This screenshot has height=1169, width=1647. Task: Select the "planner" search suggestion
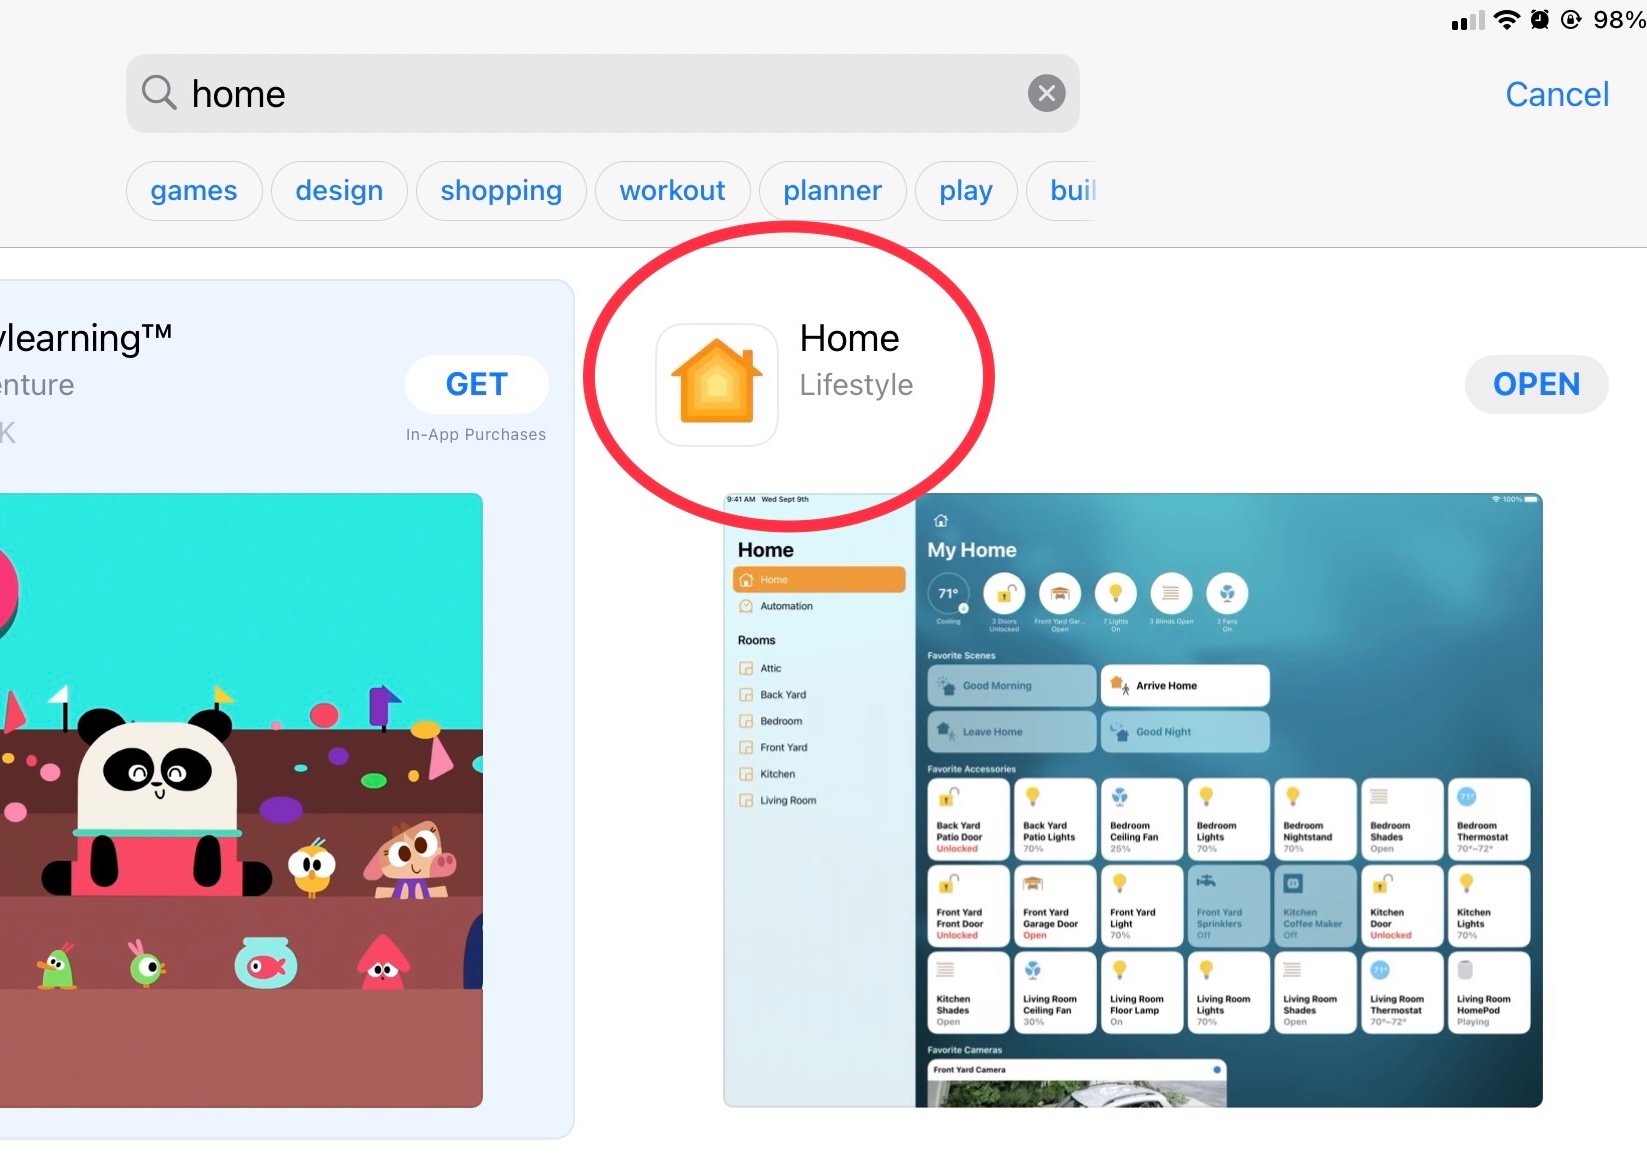pos(832,191)
